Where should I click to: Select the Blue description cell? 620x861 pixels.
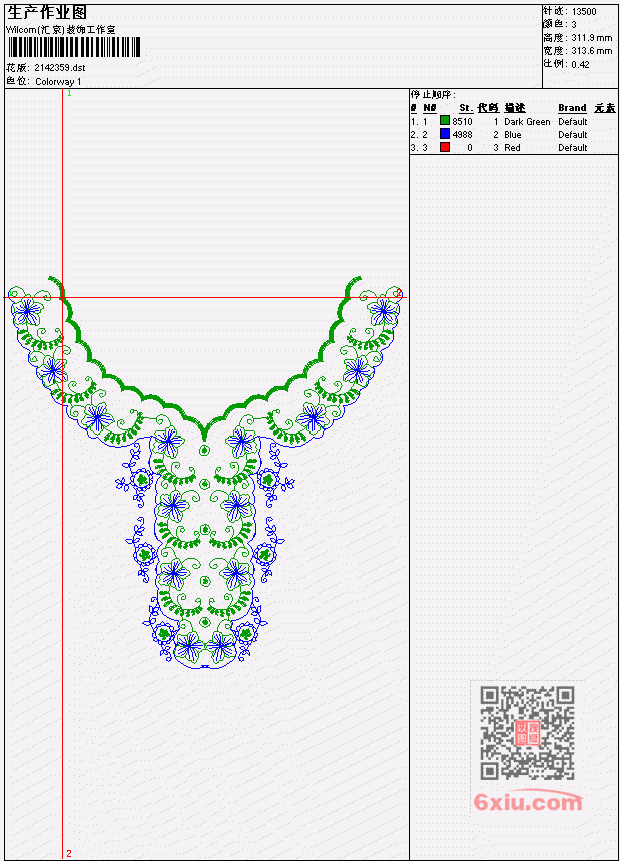513,135
